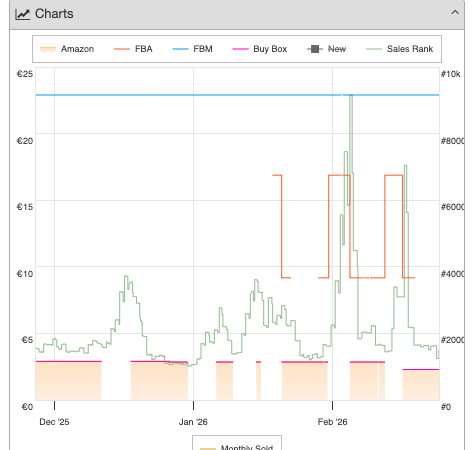Click the #0 rank axis label
This screenshot has height=450, width=474.
(446, 407)
